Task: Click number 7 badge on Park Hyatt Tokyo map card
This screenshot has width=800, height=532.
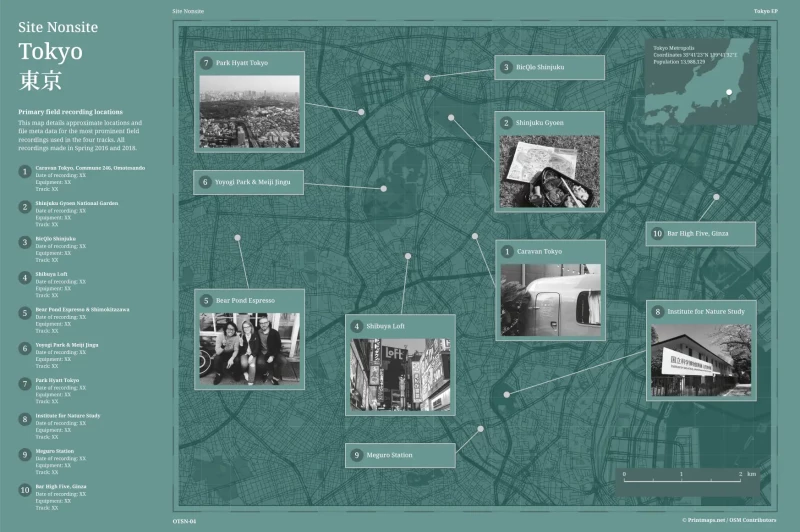Action: point(206,63)
